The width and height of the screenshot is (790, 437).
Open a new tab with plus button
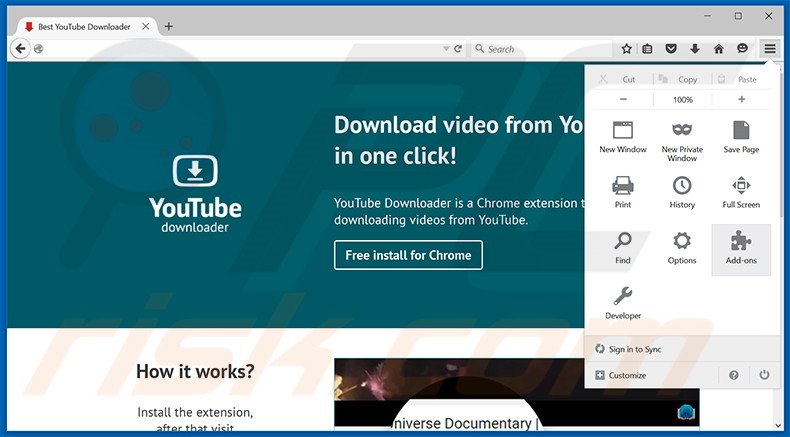tap(169, 26)
